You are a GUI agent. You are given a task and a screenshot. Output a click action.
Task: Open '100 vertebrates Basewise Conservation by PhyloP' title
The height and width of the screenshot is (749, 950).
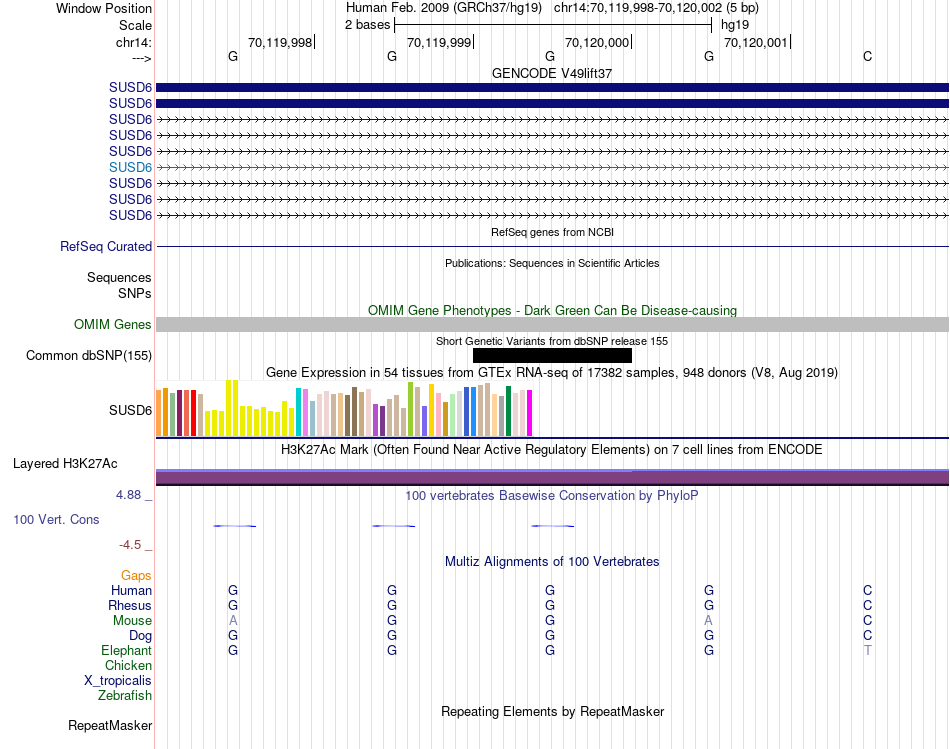tap(552, 496)
